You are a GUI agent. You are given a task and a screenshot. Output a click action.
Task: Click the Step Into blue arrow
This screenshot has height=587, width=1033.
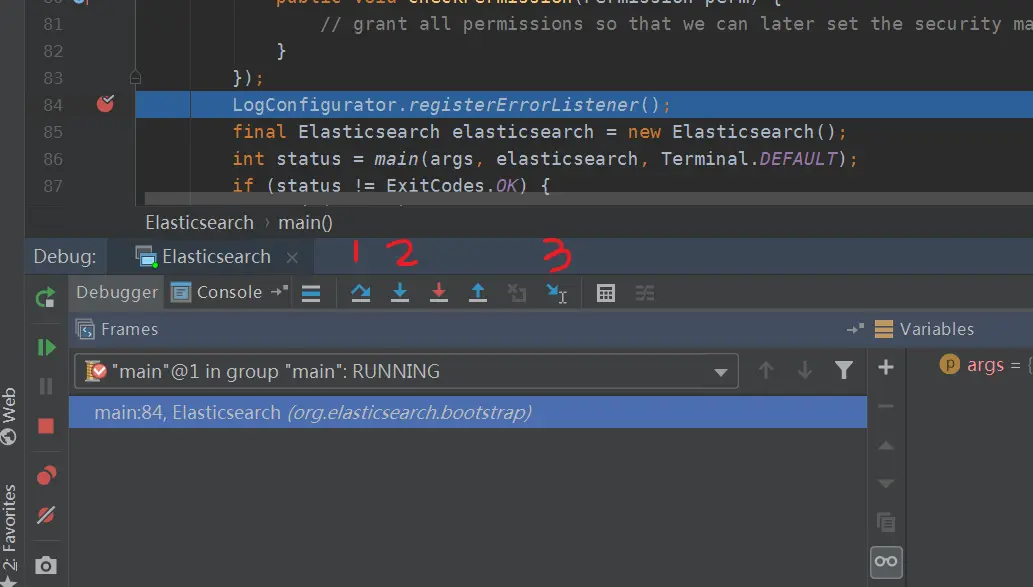coord(400,293)
